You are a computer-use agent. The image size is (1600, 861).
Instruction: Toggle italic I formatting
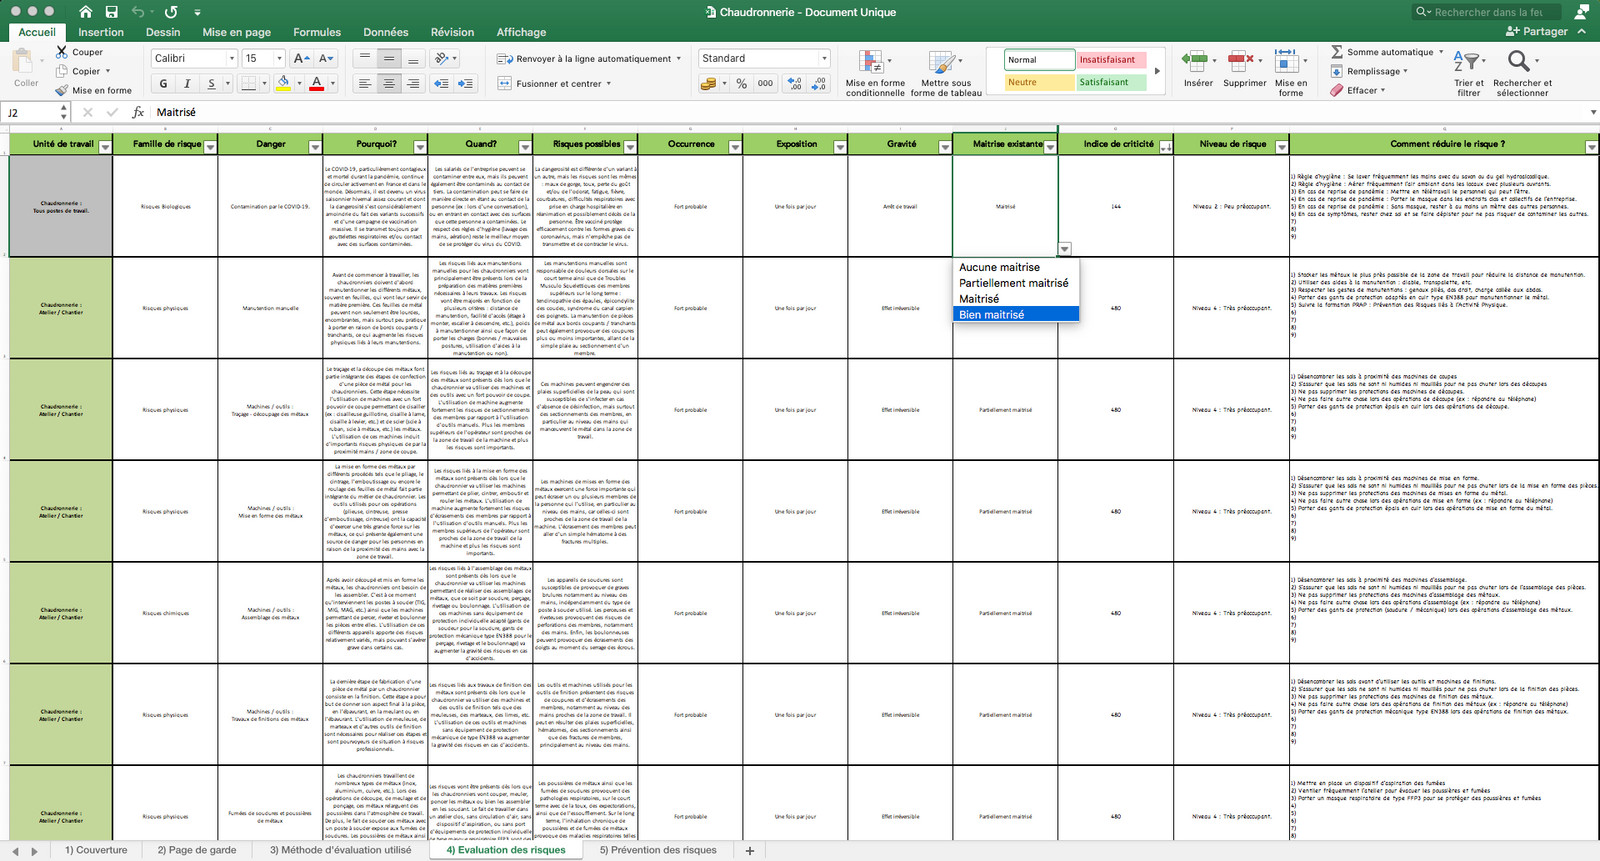pos(187,84)
